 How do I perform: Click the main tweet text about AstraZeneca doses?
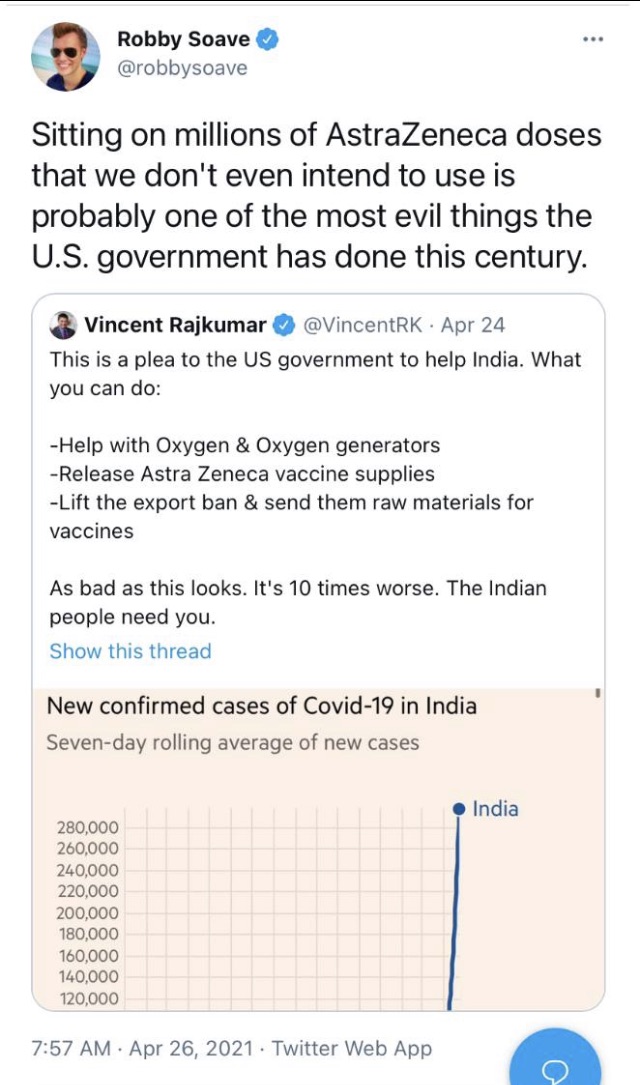pyautogui.click(x=316, y=196)
